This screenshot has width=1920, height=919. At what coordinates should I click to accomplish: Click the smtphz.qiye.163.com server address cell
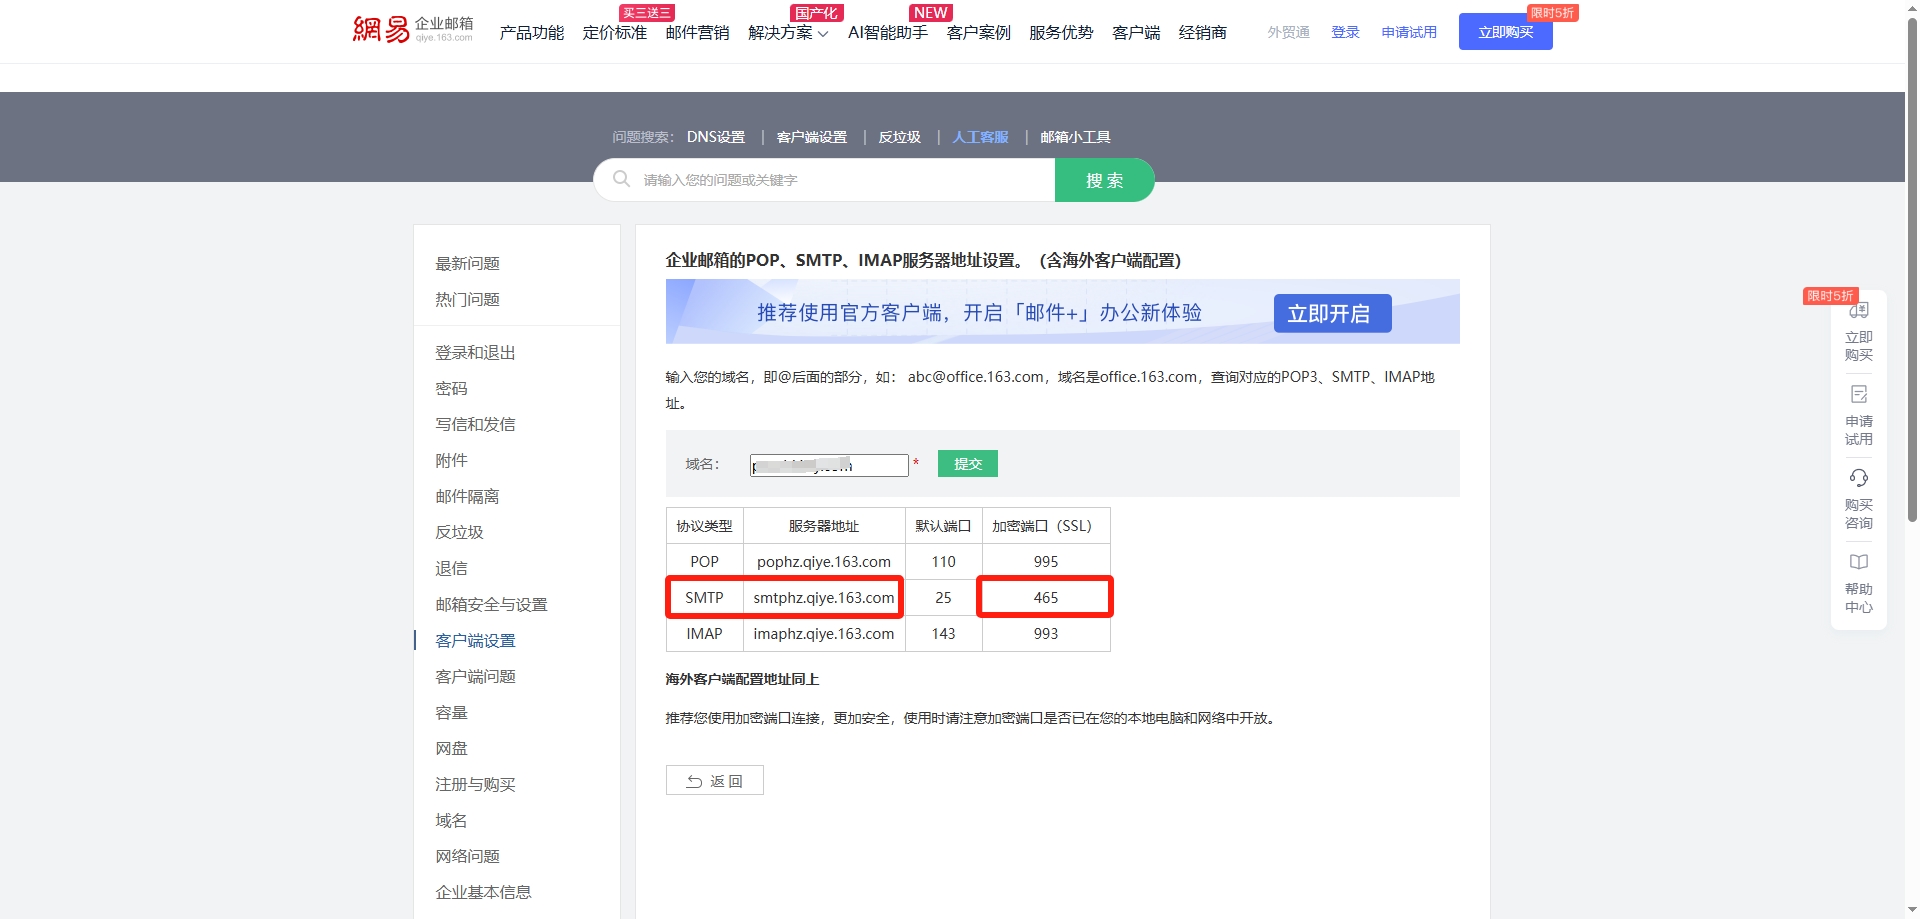click(824, 598)
